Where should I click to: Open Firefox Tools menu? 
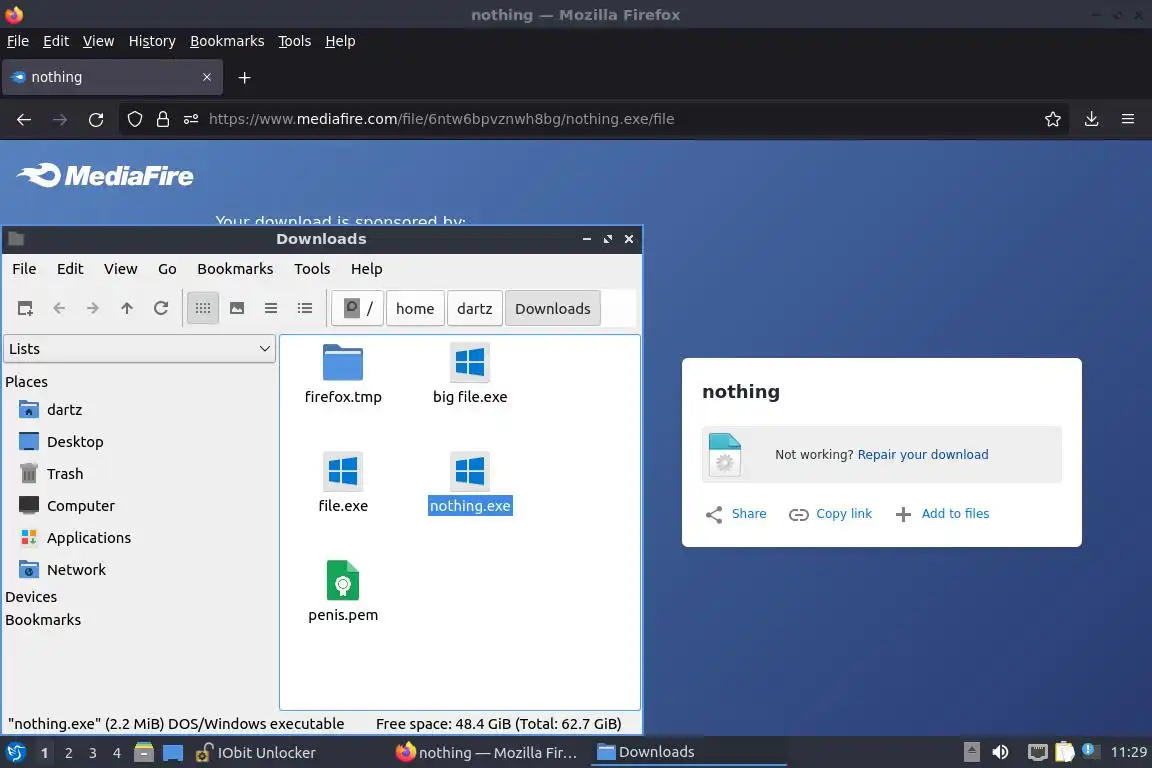coord(295,41)
